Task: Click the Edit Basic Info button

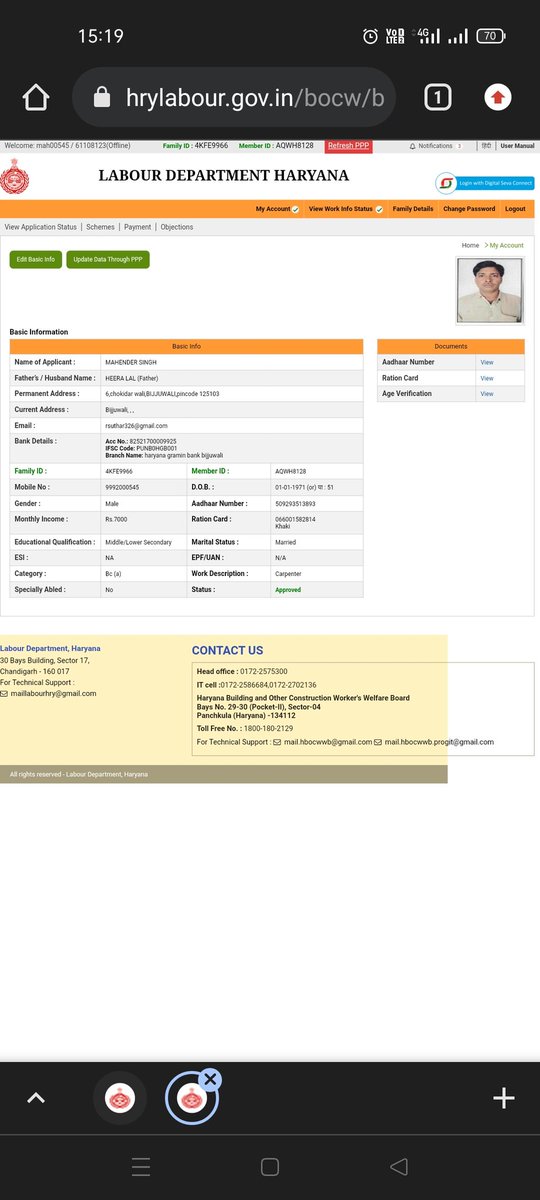Action: point(35,259)
